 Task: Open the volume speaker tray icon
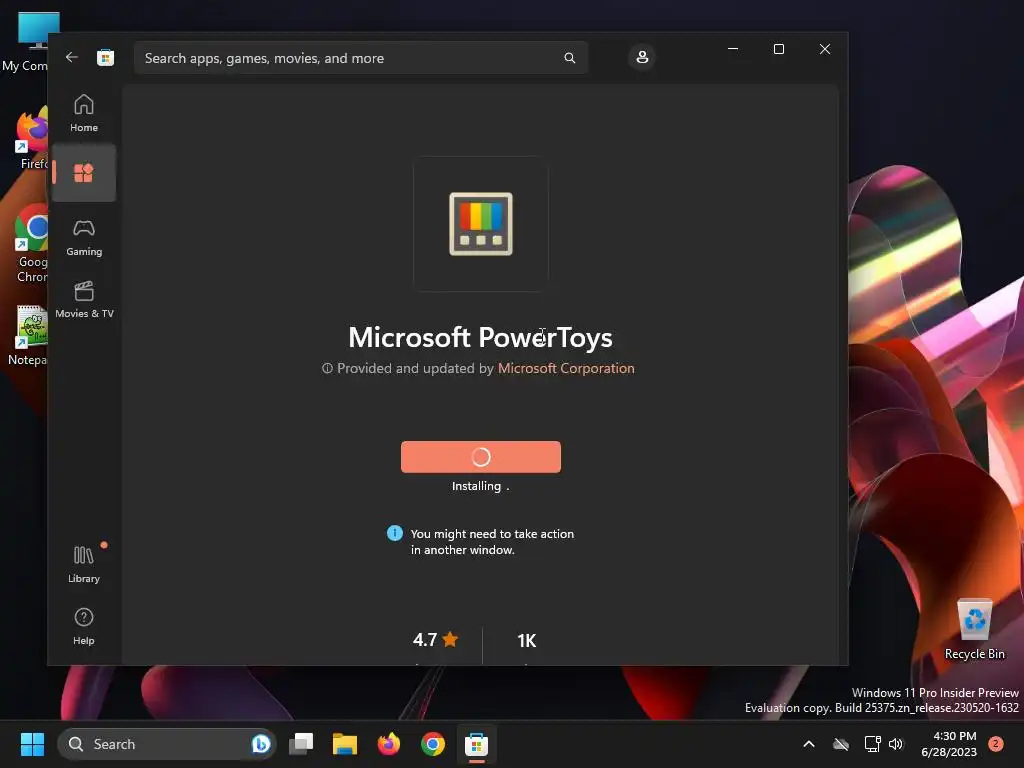click(896, 744)
